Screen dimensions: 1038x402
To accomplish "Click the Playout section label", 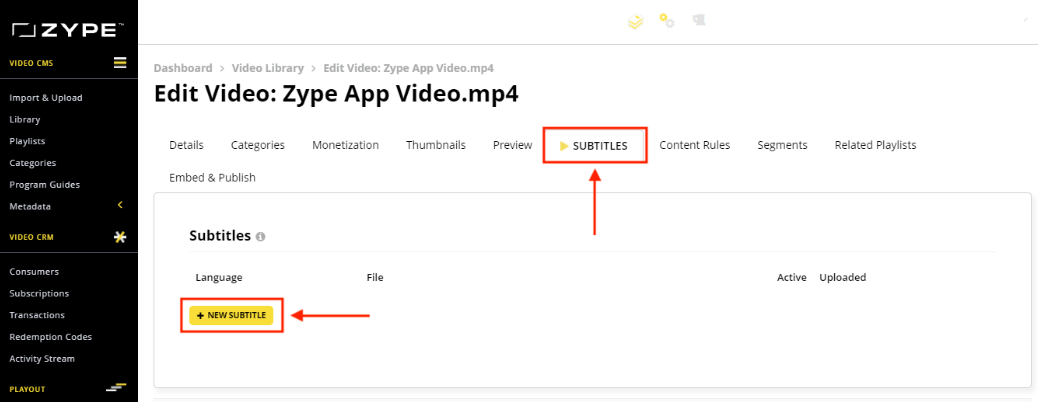I will point(27,389).
